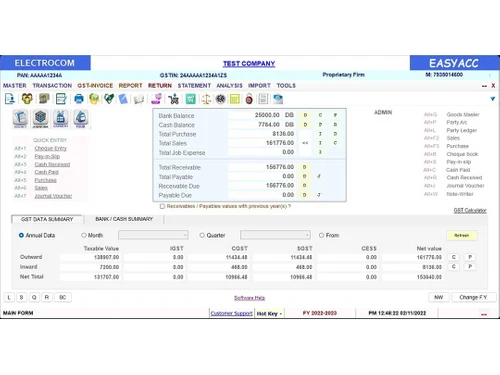Click the gray document page toolbar icon

point(263,99)
